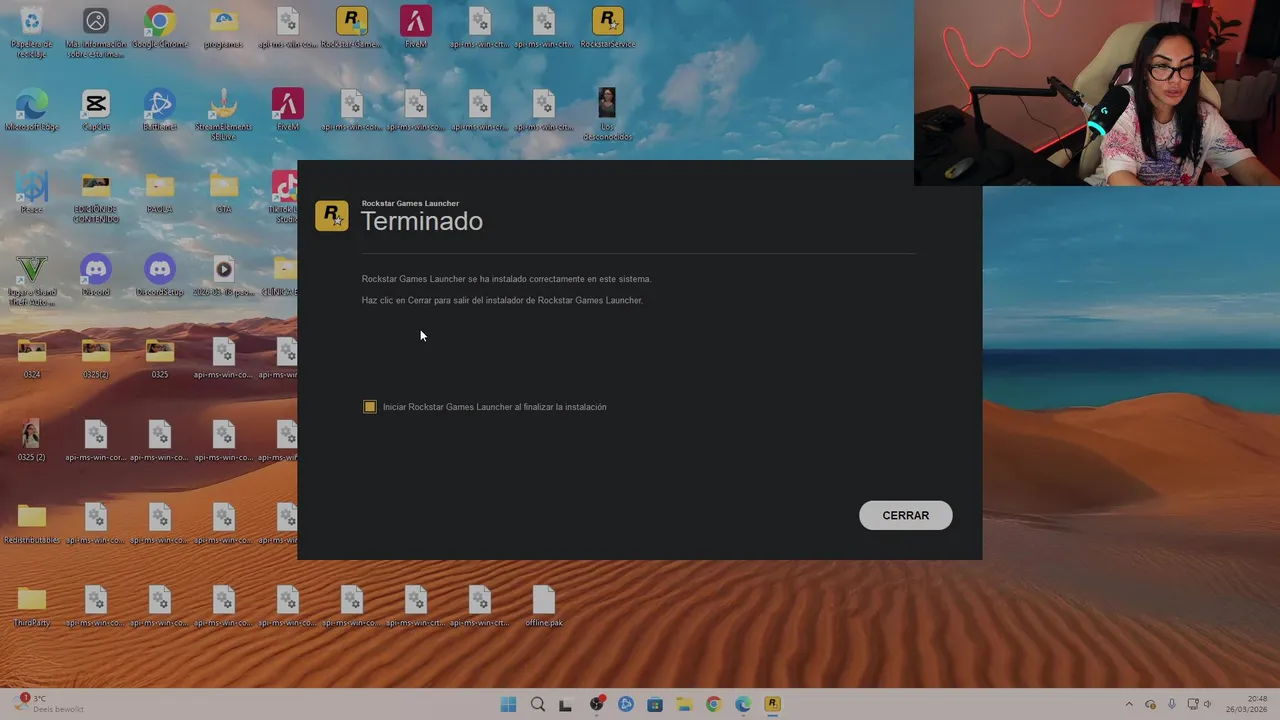This screenshot has width=1280, height=720.
Task: Open the GTA folder on desktop
Action: (224, 193)
